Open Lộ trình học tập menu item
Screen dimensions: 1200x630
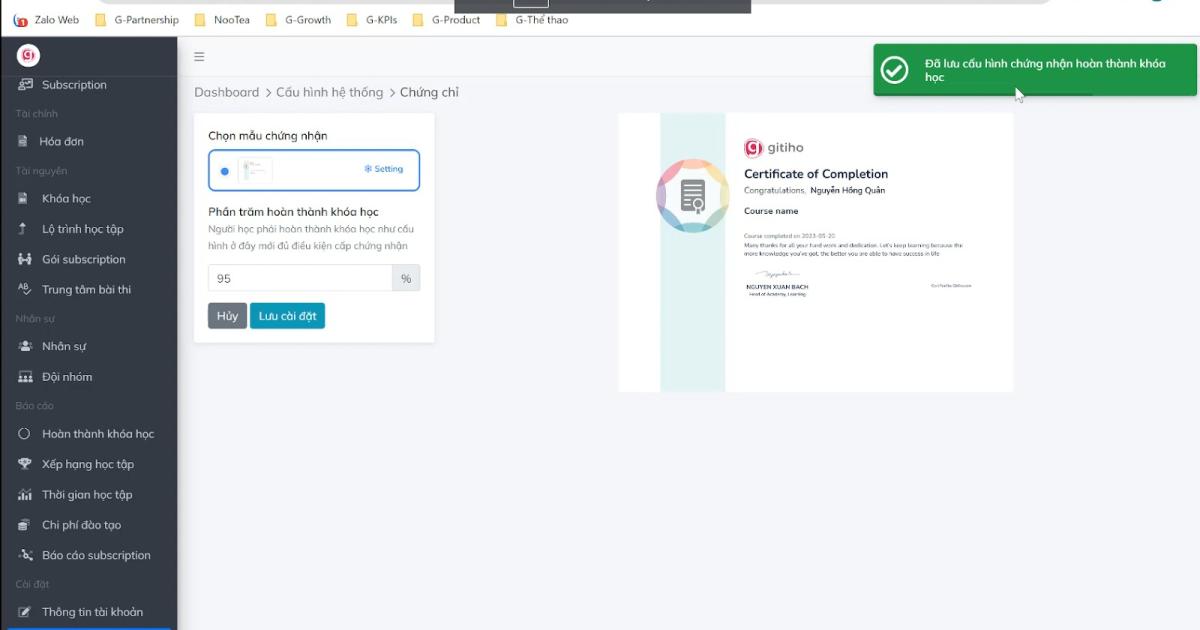(x=83, y=229)
